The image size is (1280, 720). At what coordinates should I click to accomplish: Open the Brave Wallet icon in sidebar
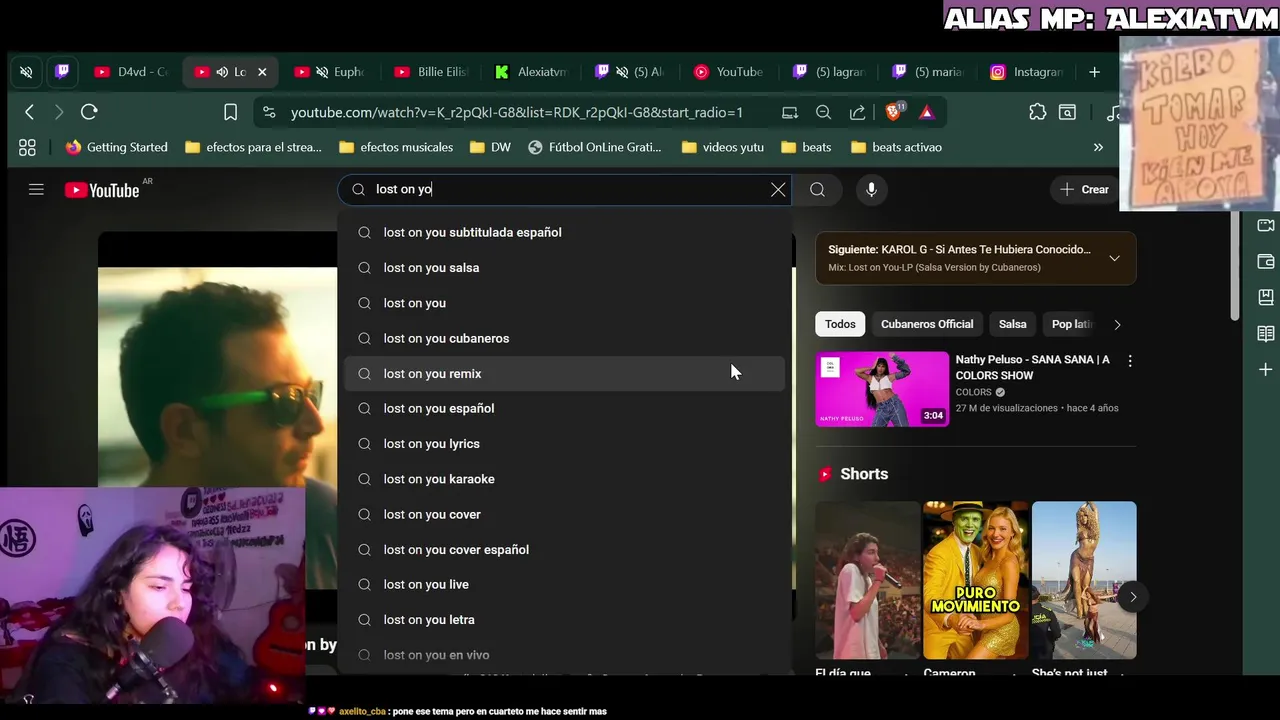pyautogui.click(x=1265, y=261)
